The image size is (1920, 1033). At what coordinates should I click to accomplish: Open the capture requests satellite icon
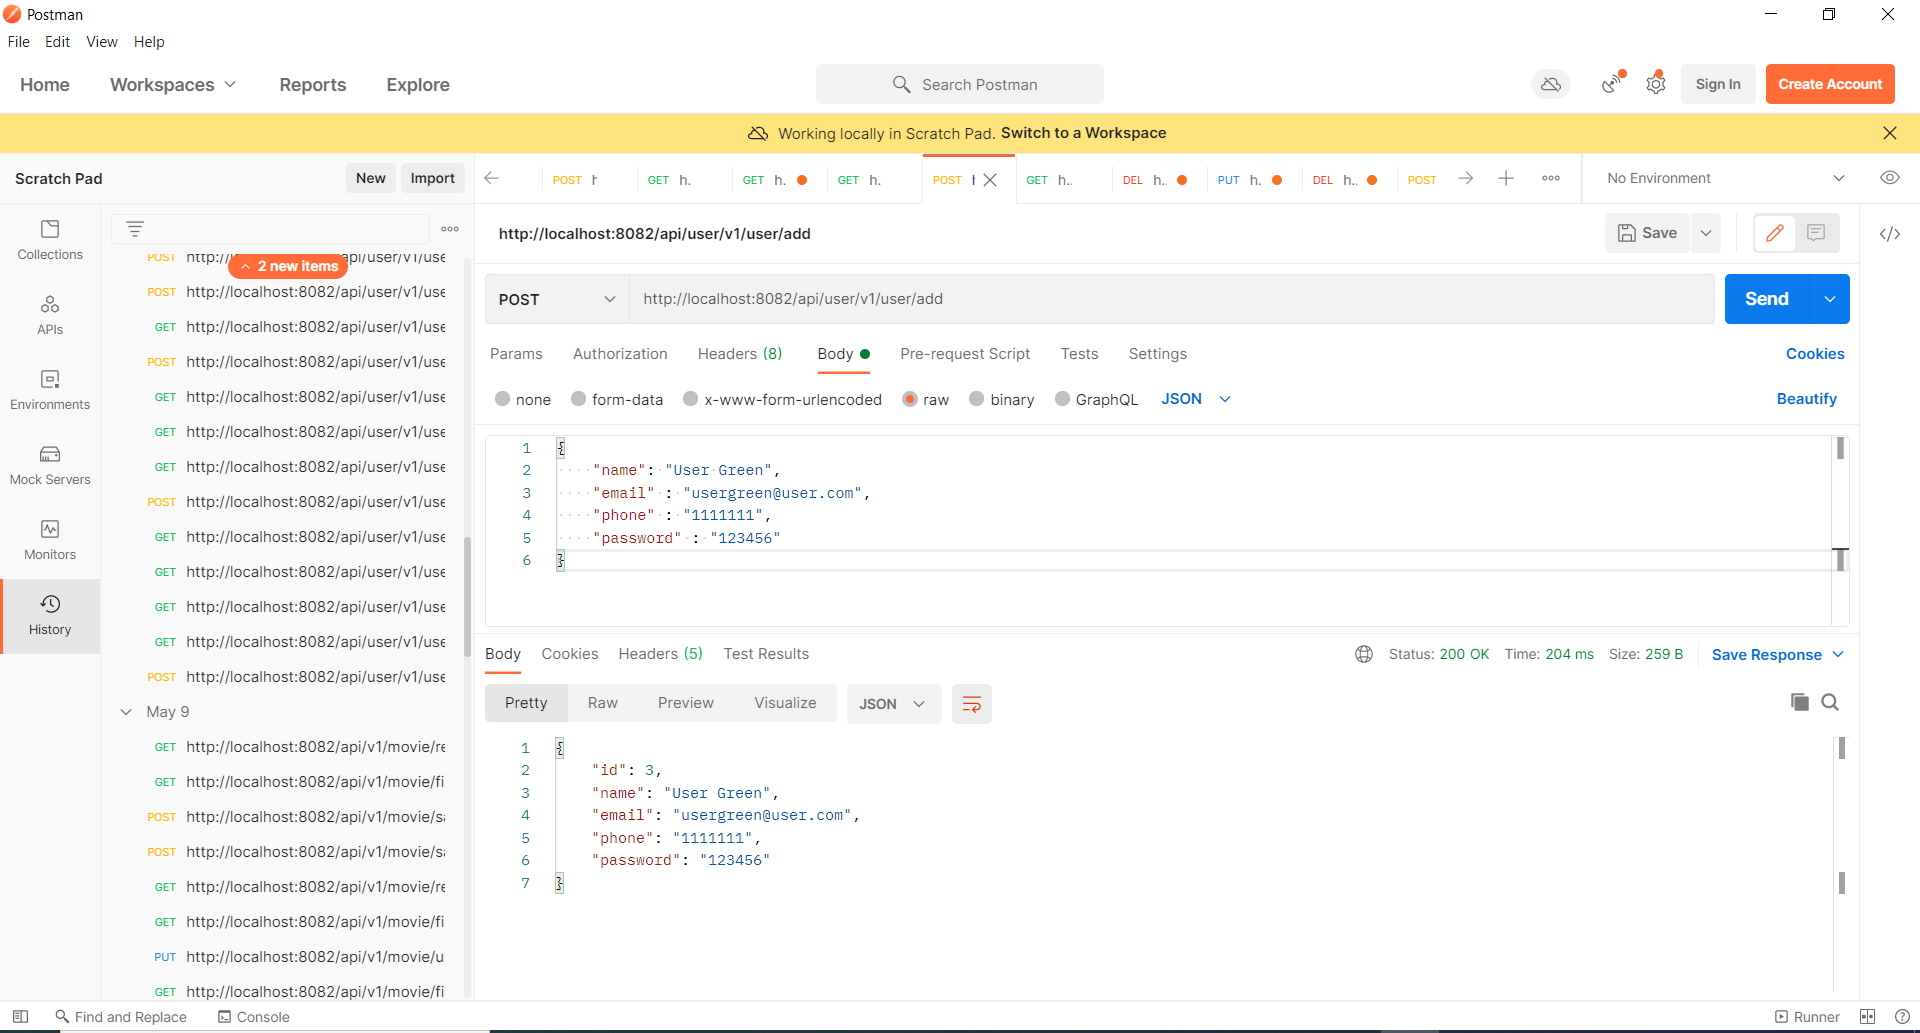[1612, 85]
